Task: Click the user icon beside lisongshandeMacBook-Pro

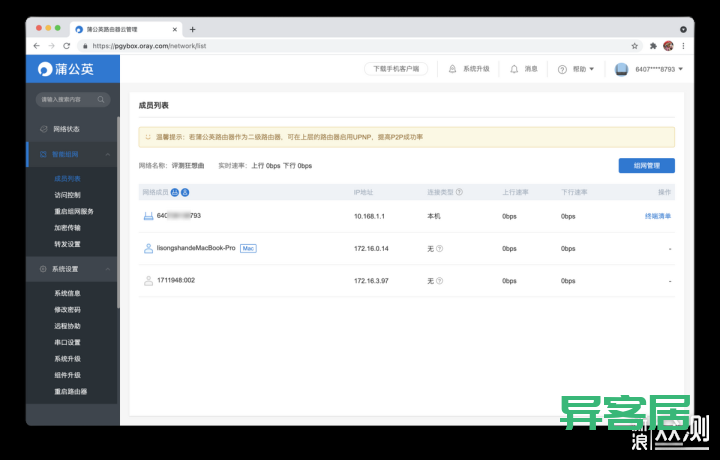Action: [148, 248]
